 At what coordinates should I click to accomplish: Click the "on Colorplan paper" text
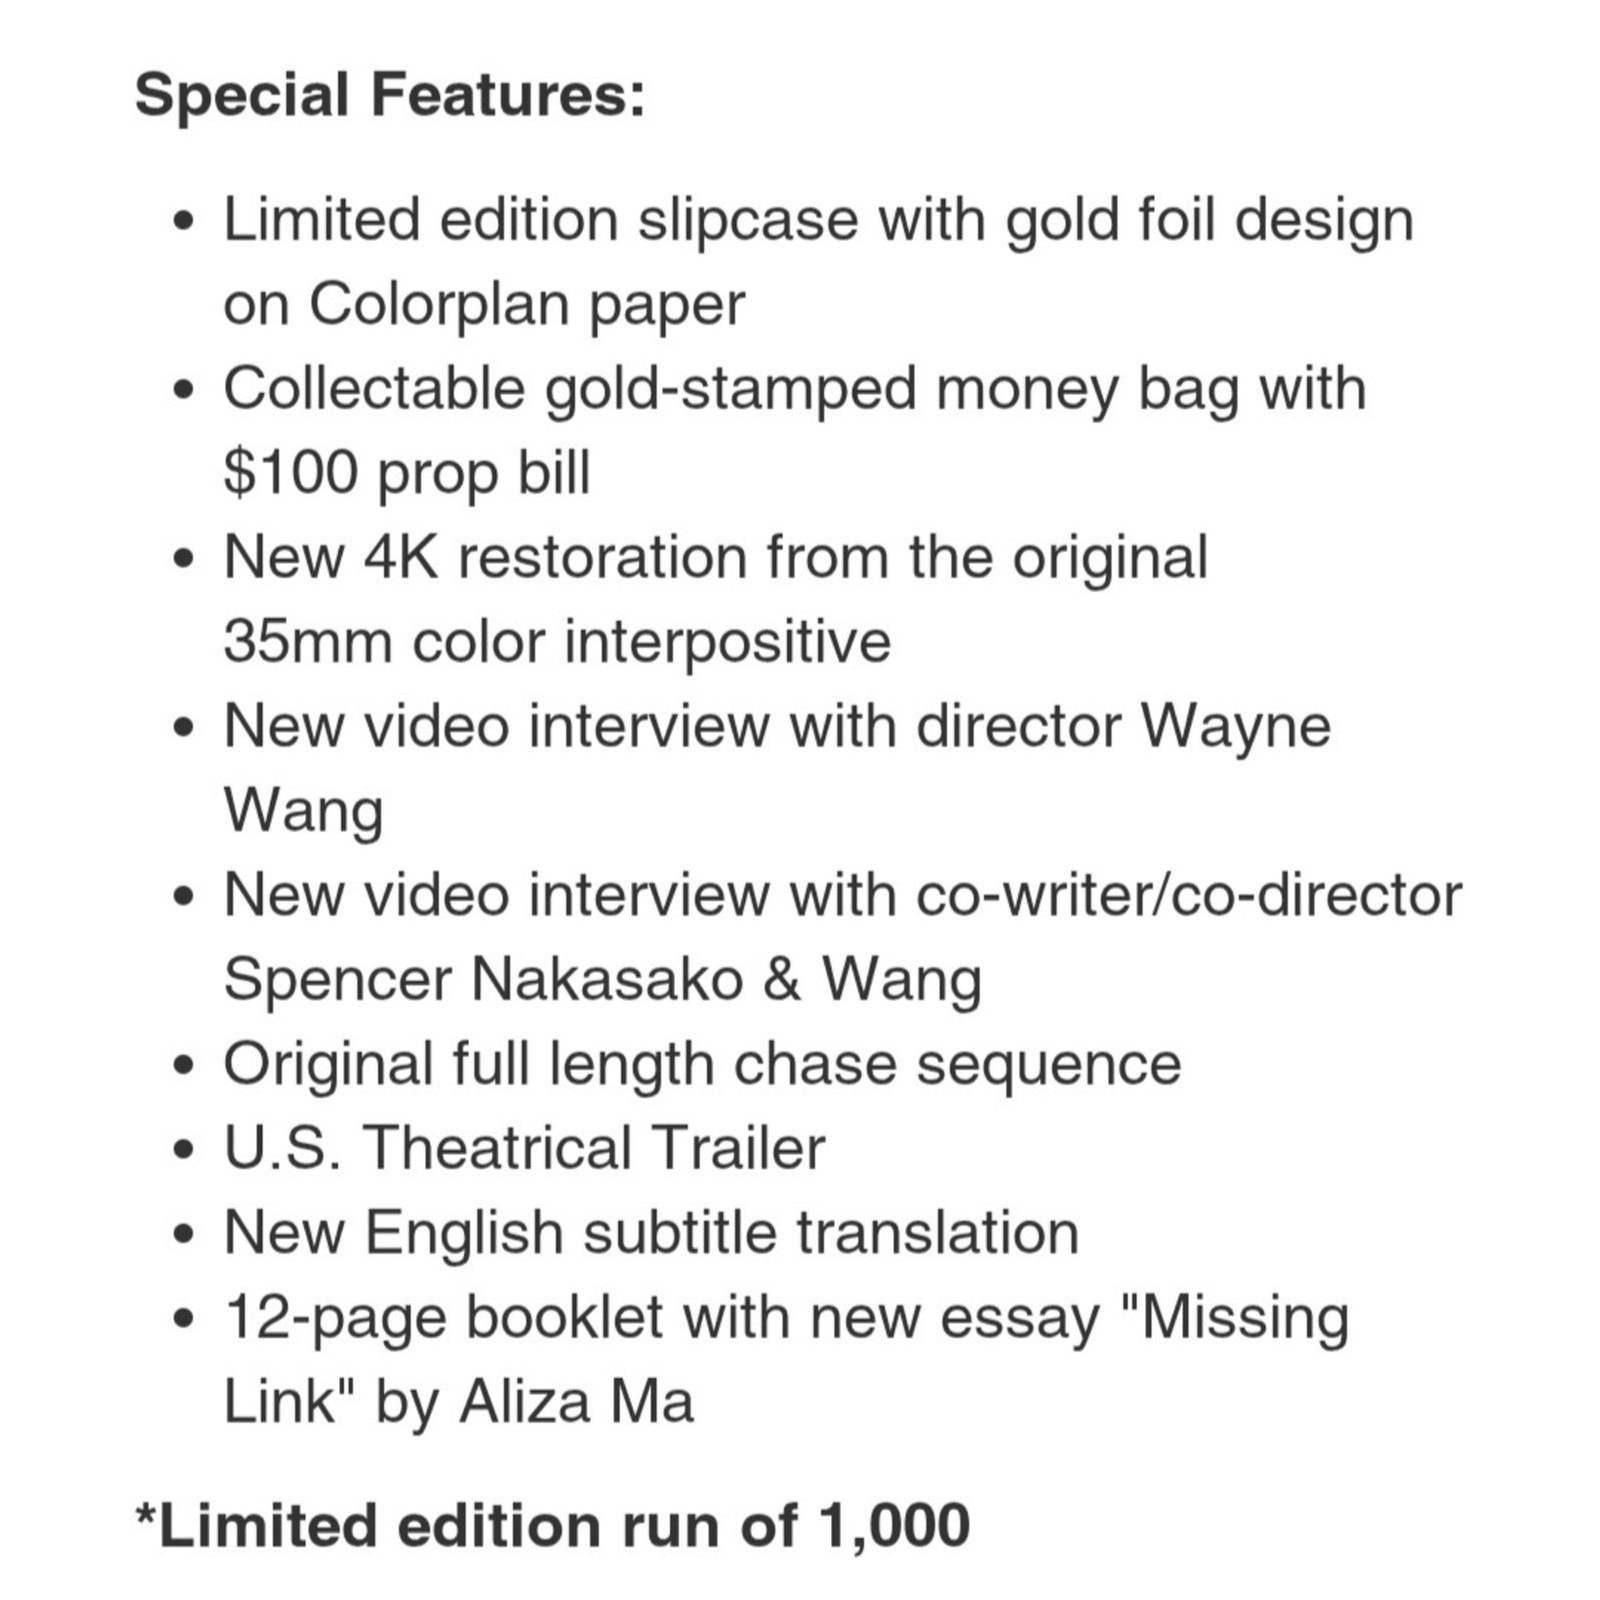click(484, 305)
